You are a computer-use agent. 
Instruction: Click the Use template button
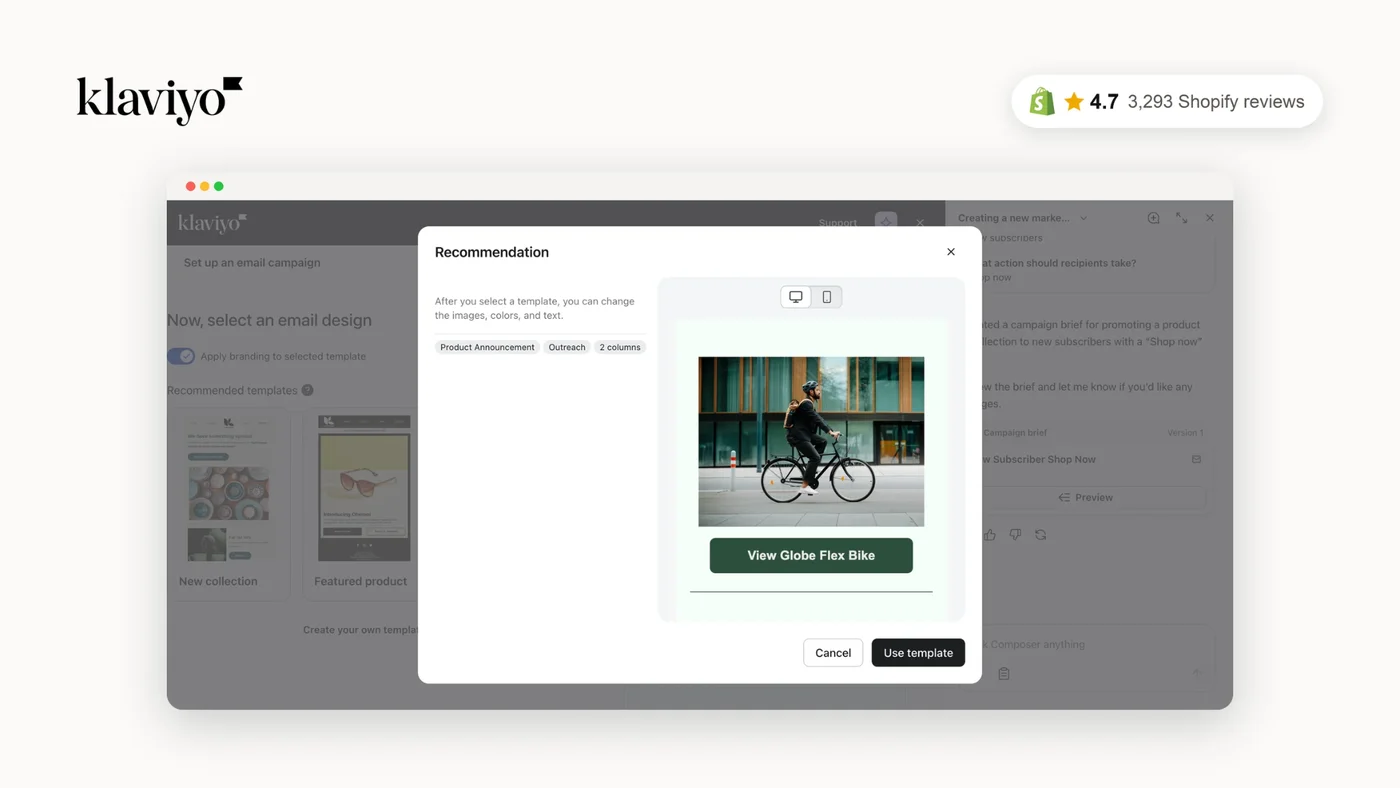(918, 653)
